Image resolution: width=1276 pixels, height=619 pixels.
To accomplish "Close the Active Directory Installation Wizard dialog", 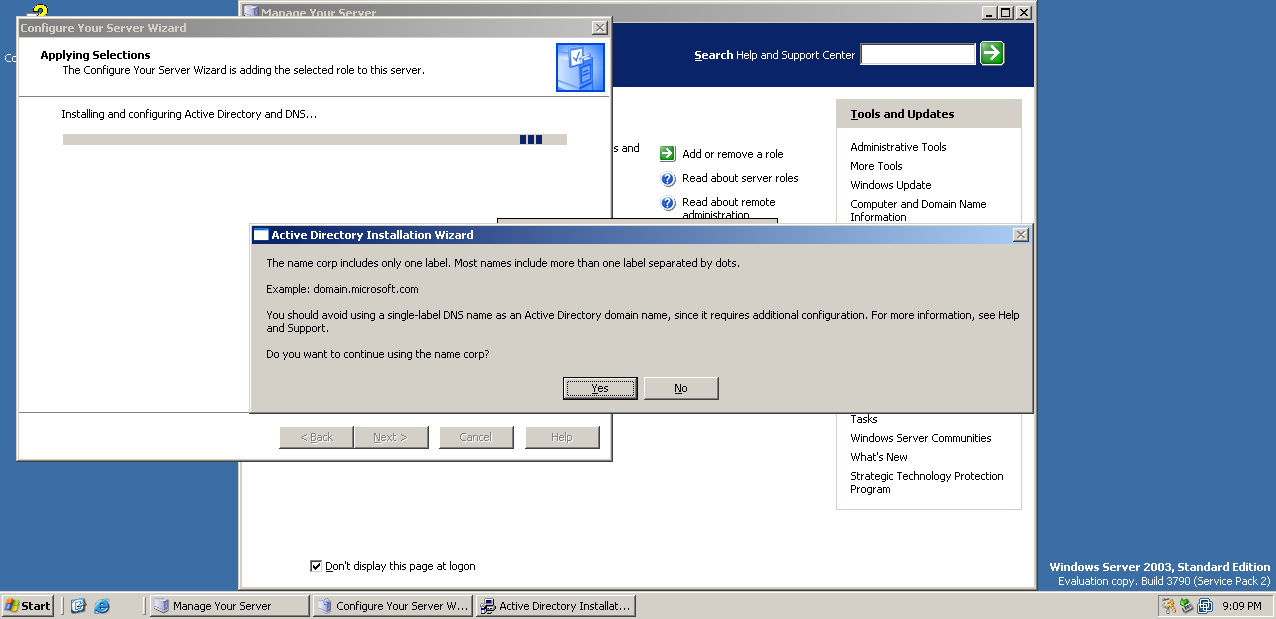I will point(1020,235).
